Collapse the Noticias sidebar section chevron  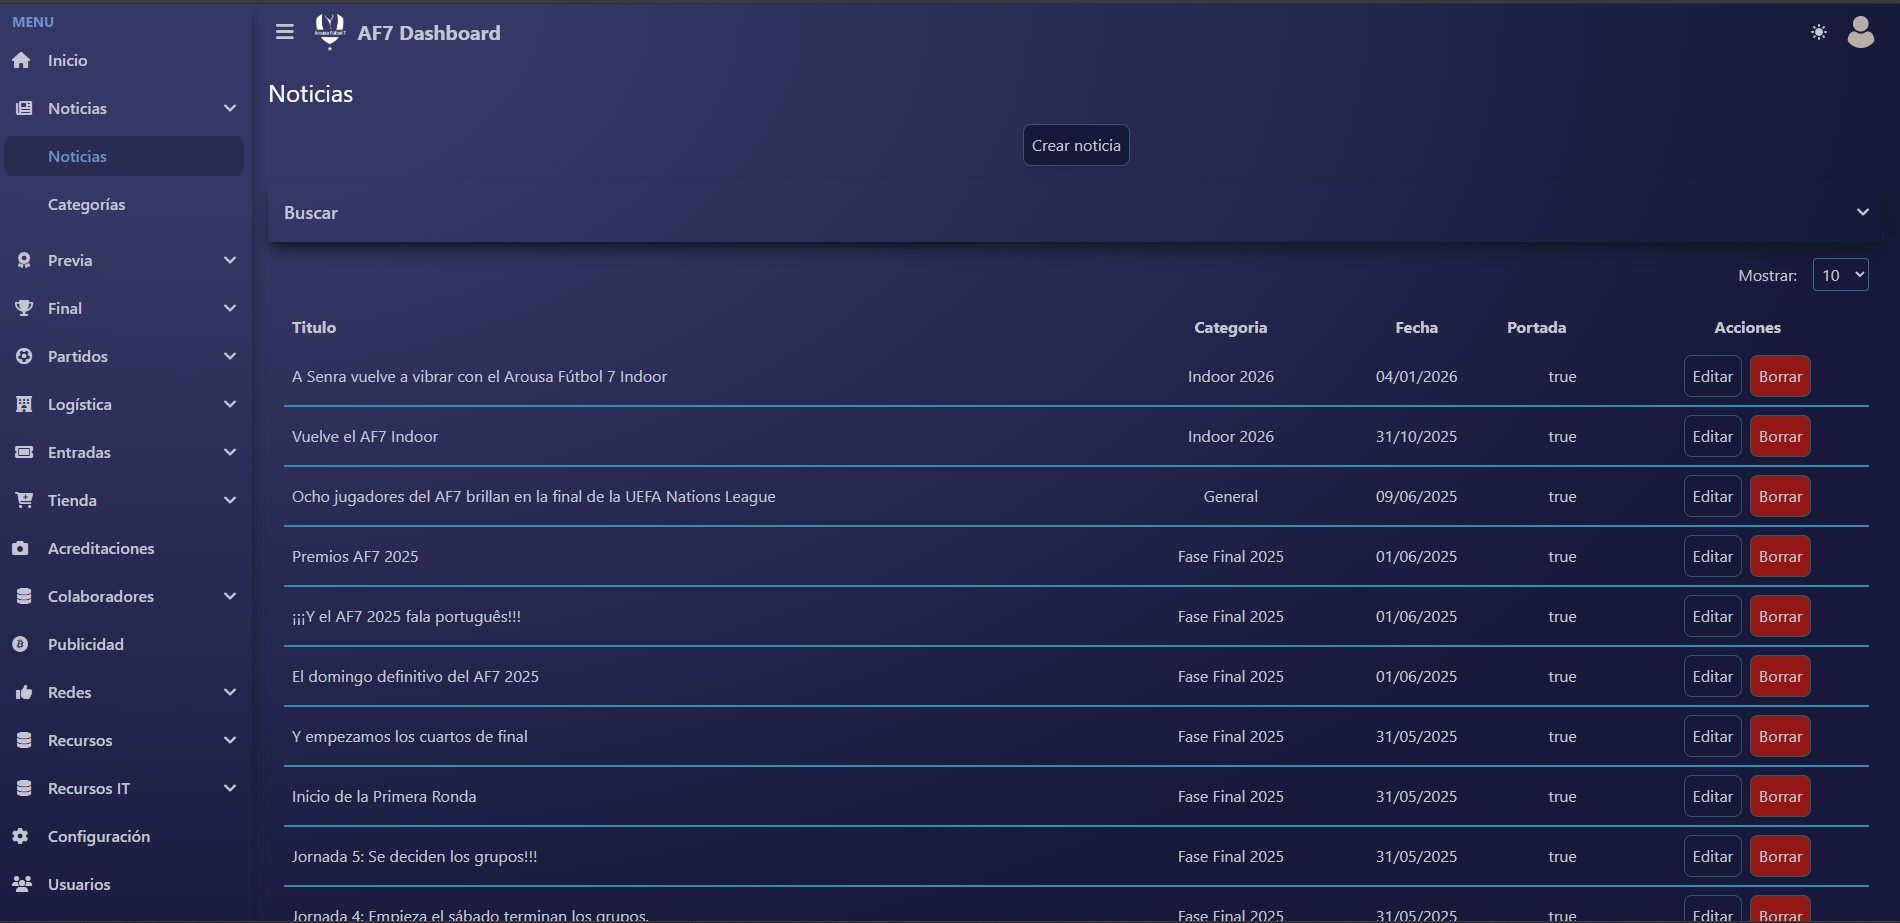coord(230,108)
